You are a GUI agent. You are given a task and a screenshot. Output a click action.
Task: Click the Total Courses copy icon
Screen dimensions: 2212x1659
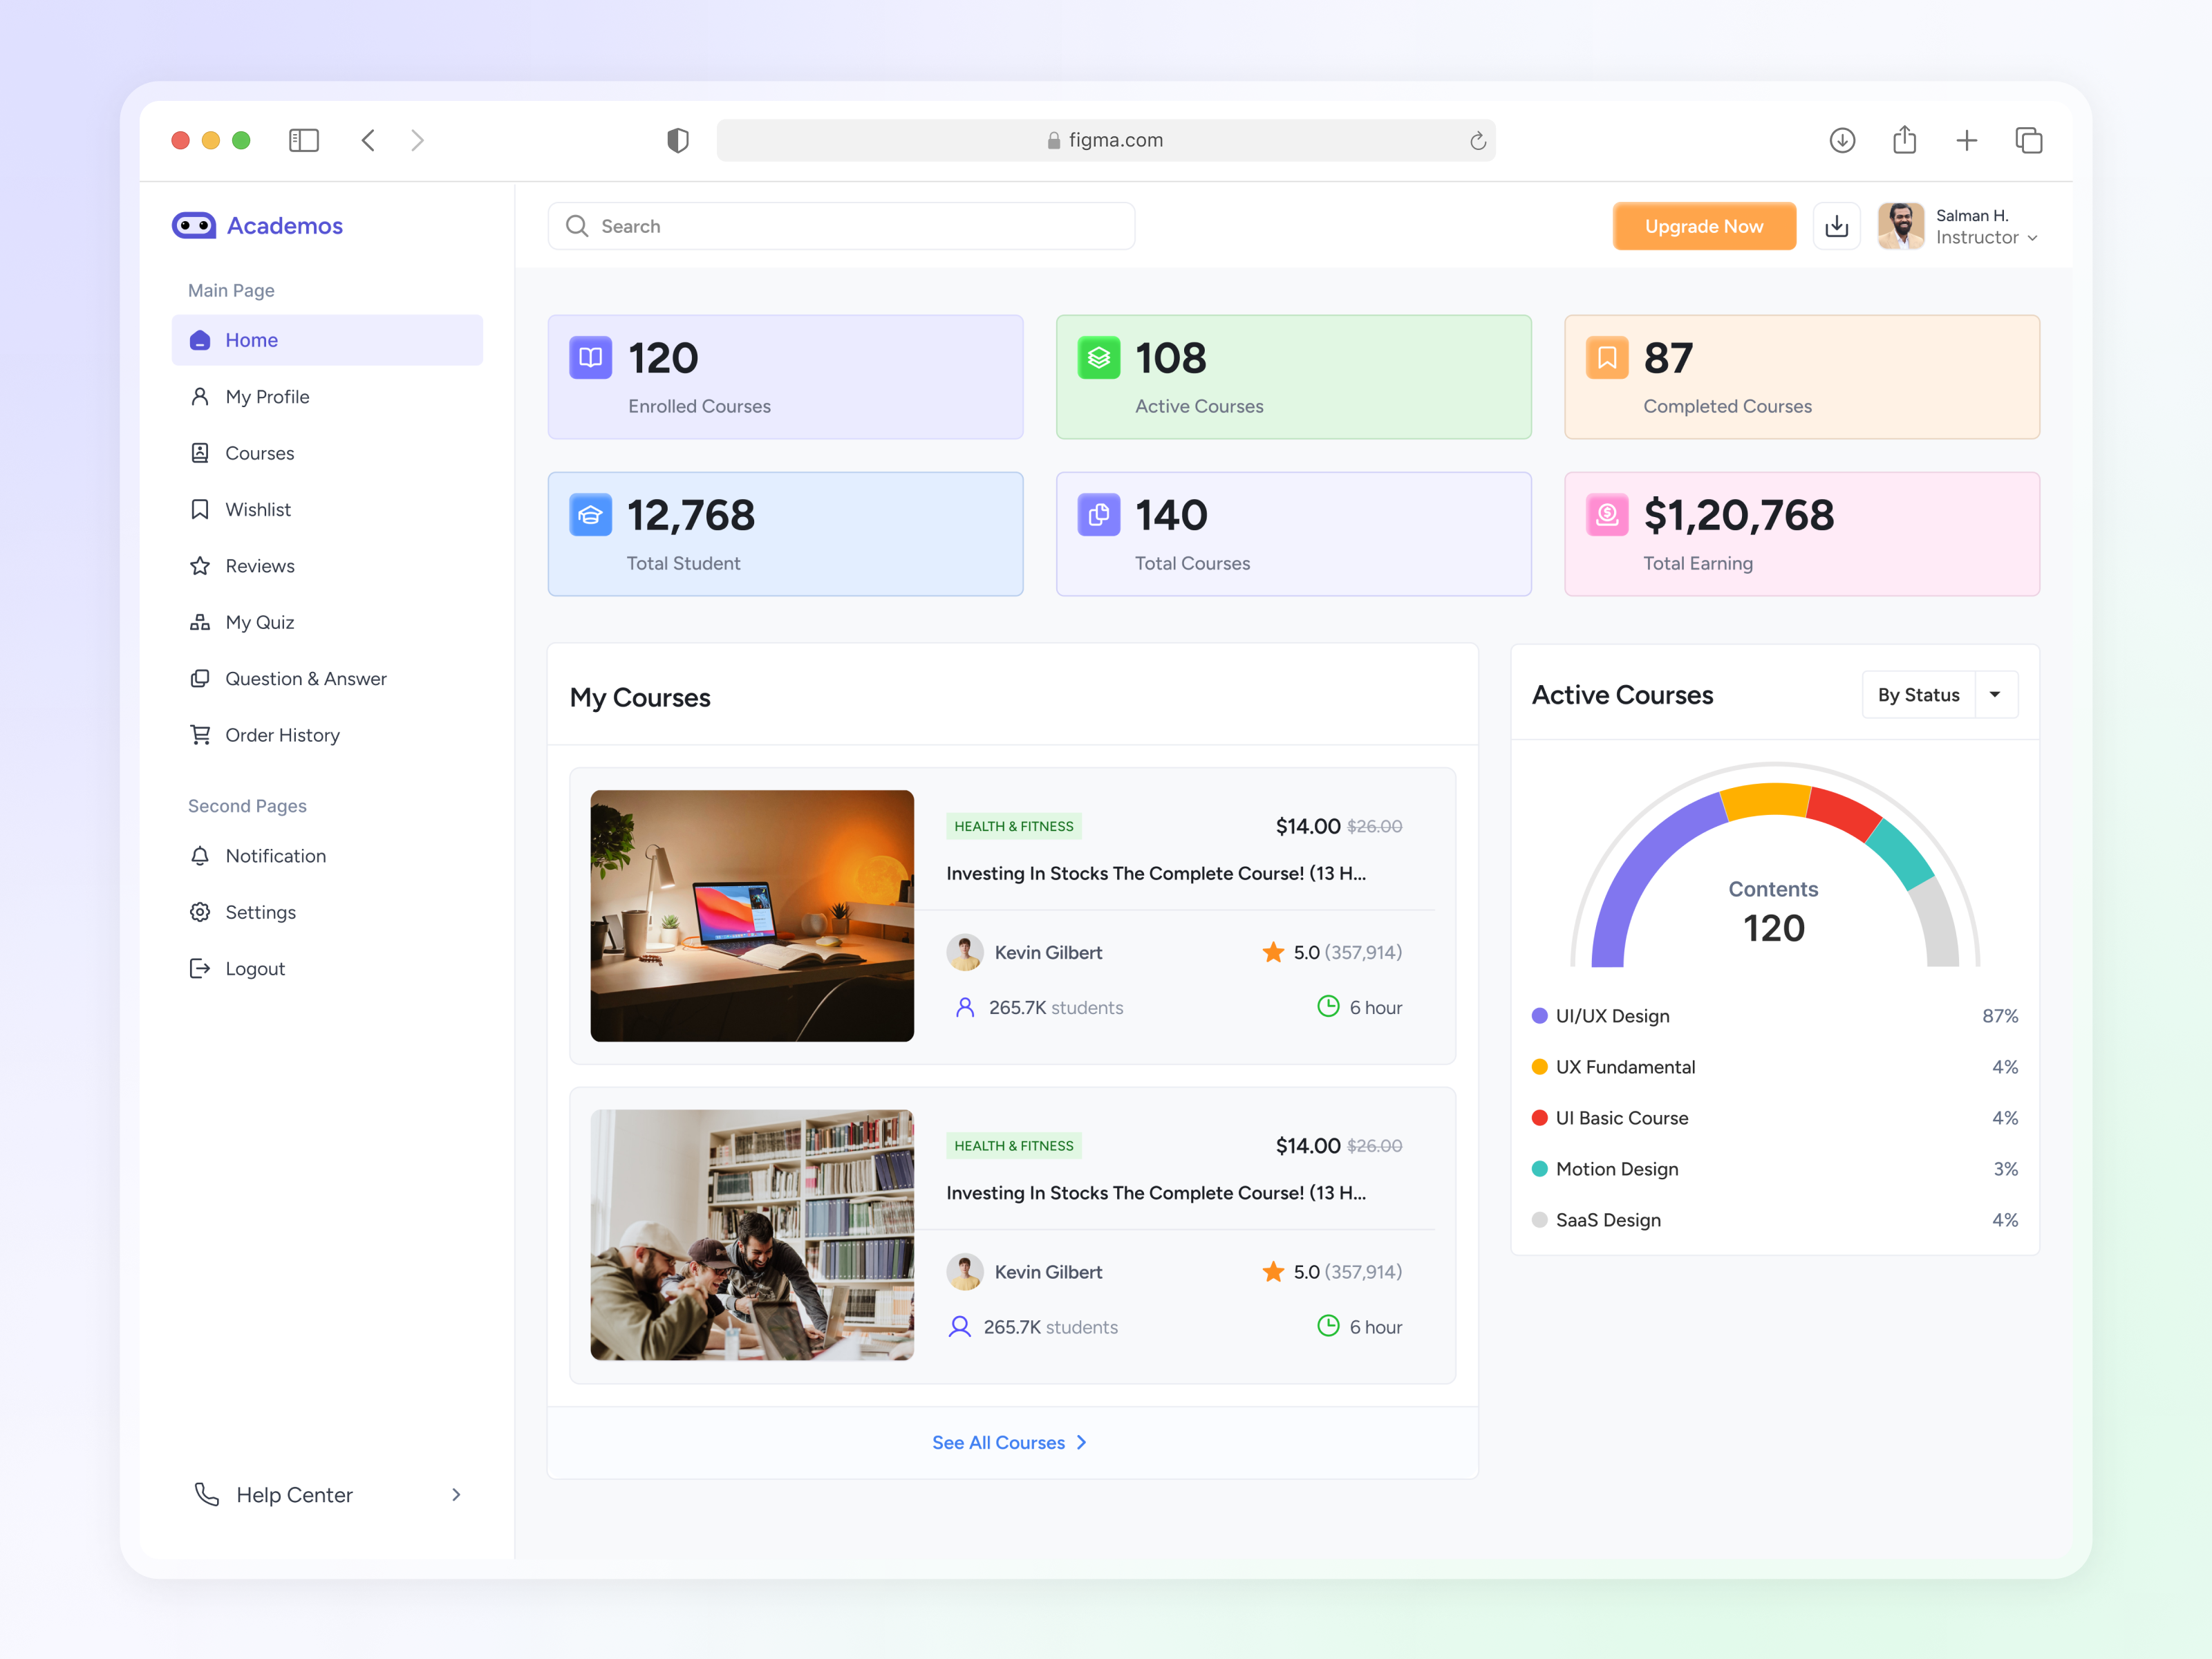(1099, 515)
